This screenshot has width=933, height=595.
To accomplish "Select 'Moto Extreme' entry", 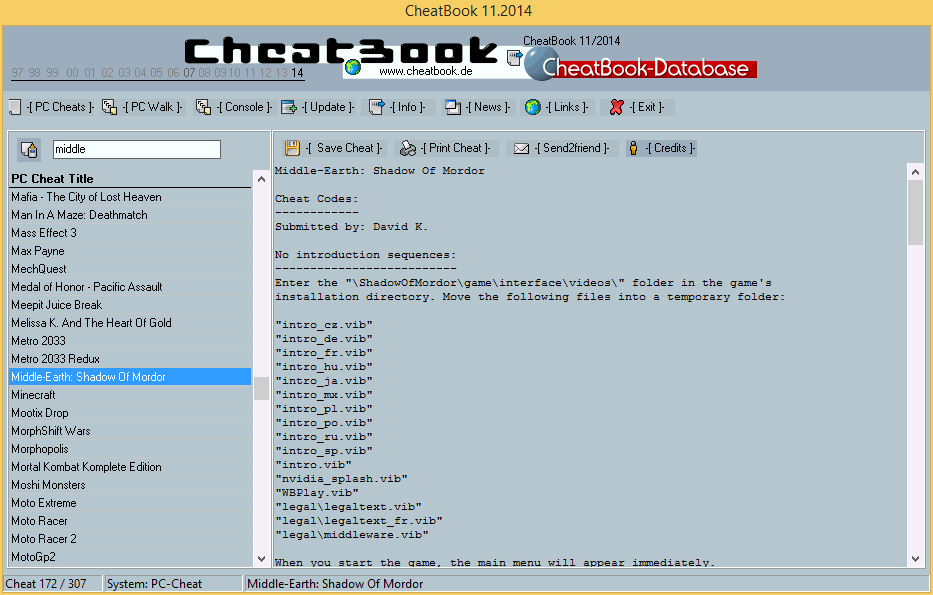I will 130,503.
